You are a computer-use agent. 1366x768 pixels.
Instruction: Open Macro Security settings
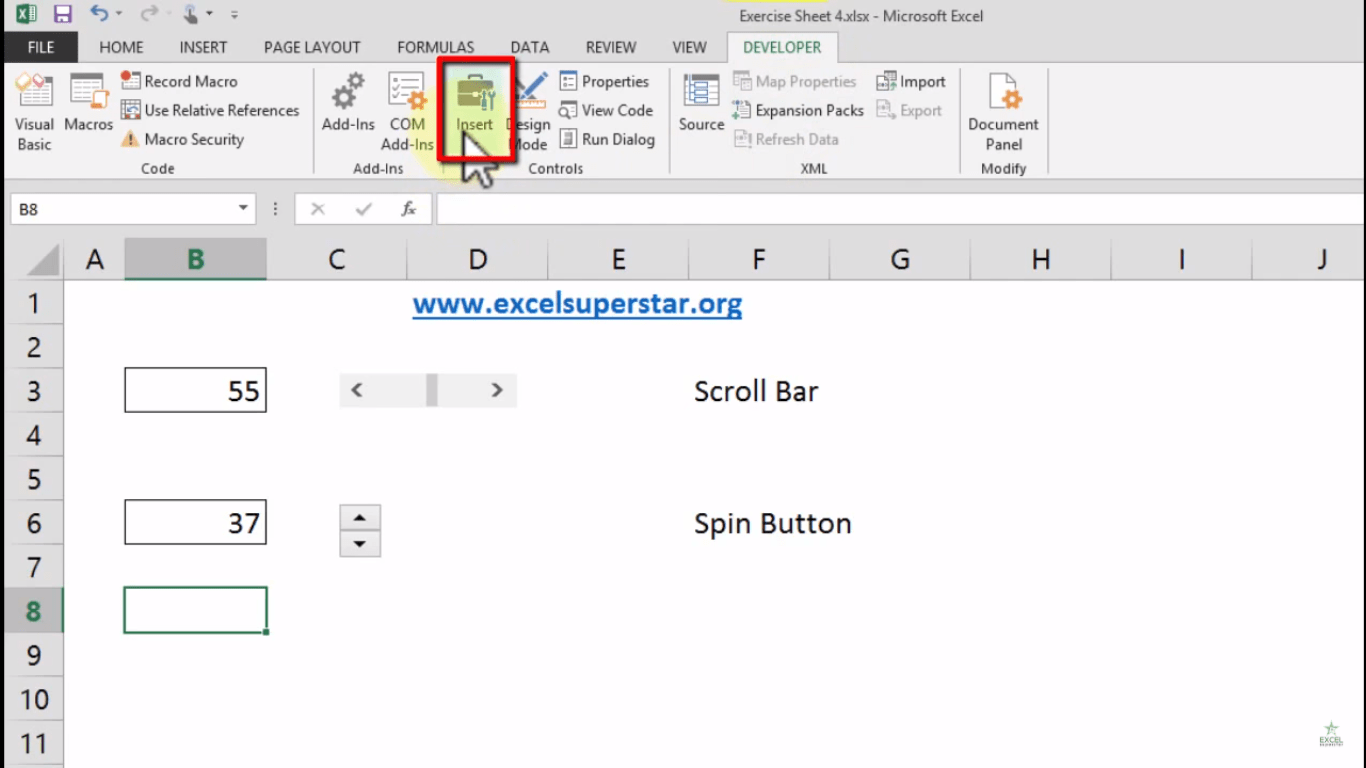(x=182, y=139)
